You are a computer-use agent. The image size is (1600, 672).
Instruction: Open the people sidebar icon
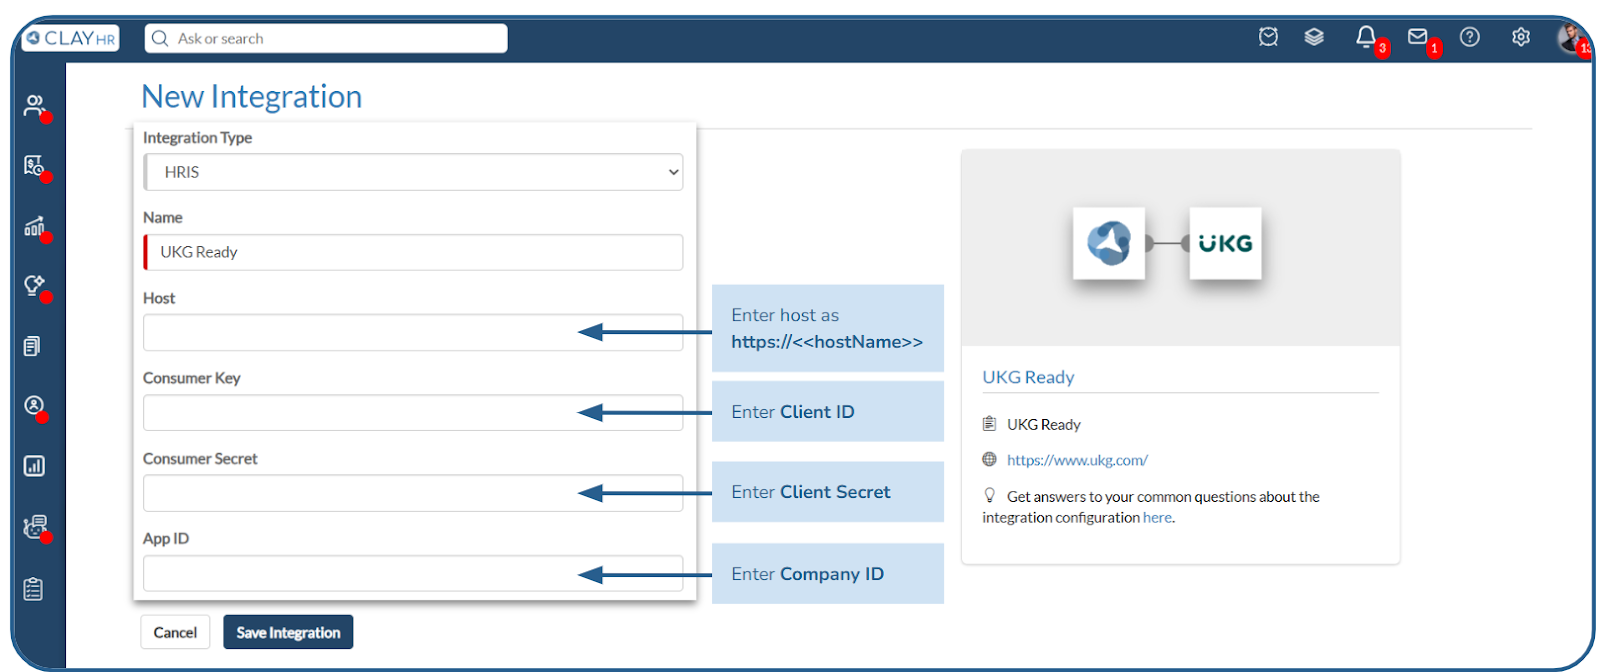(x=35, y=105)
